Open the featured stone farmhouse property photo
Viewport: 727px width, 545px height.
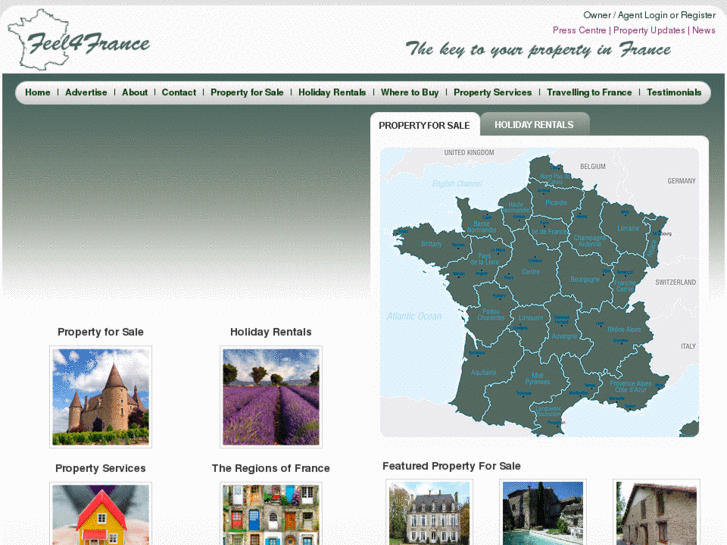tap(657, 512)
